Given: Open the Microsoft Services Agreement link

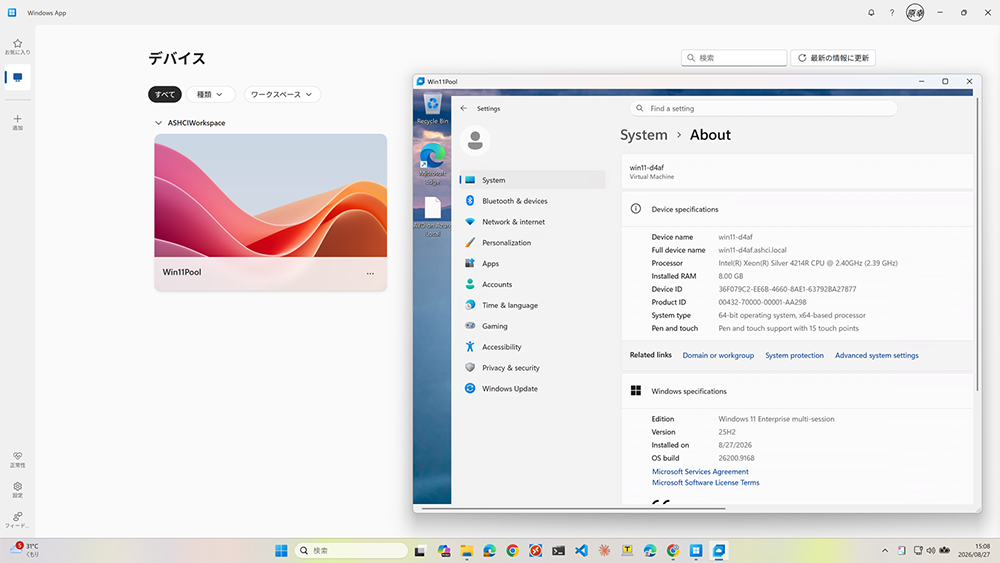Looking at the screenshot, I should click(x=700, y=472).
